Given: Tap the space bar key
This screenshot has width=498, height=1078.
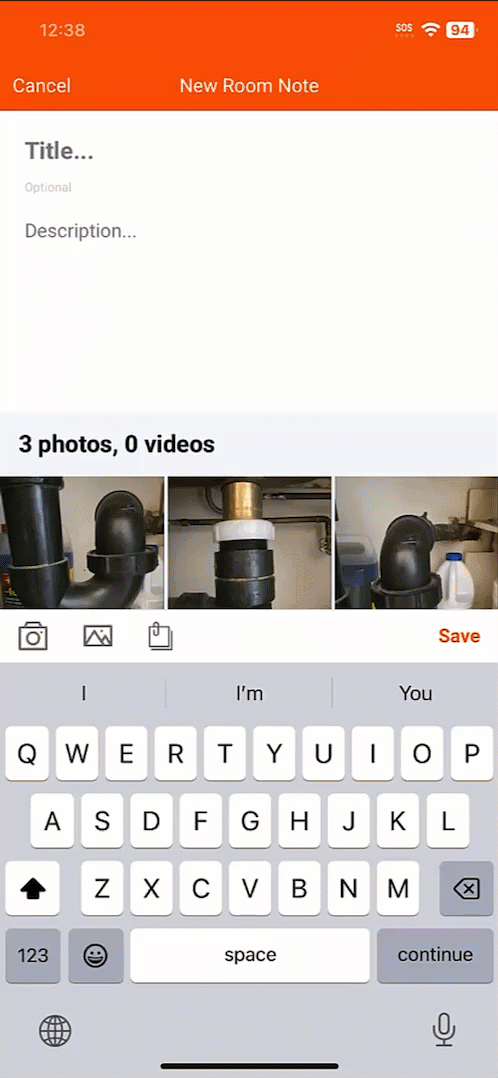Looking at the screenshot, I should point(250,955).
